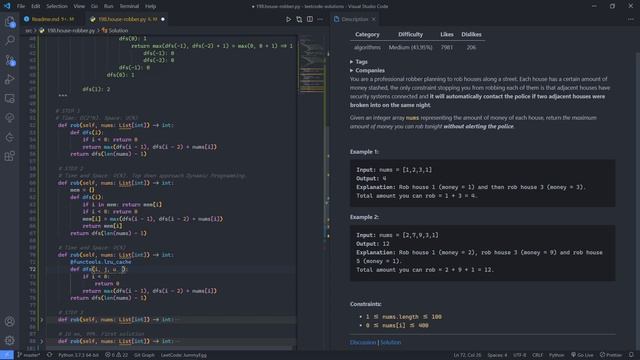Open errors and warnings problems count
640x360 pixels.
[x=116, y=355]
